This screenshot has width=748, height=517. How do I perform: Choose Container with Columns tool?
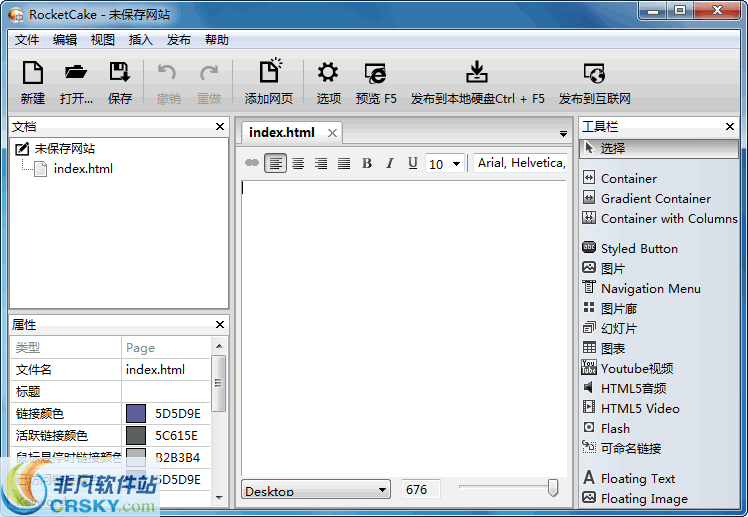[x=660, y=218]
